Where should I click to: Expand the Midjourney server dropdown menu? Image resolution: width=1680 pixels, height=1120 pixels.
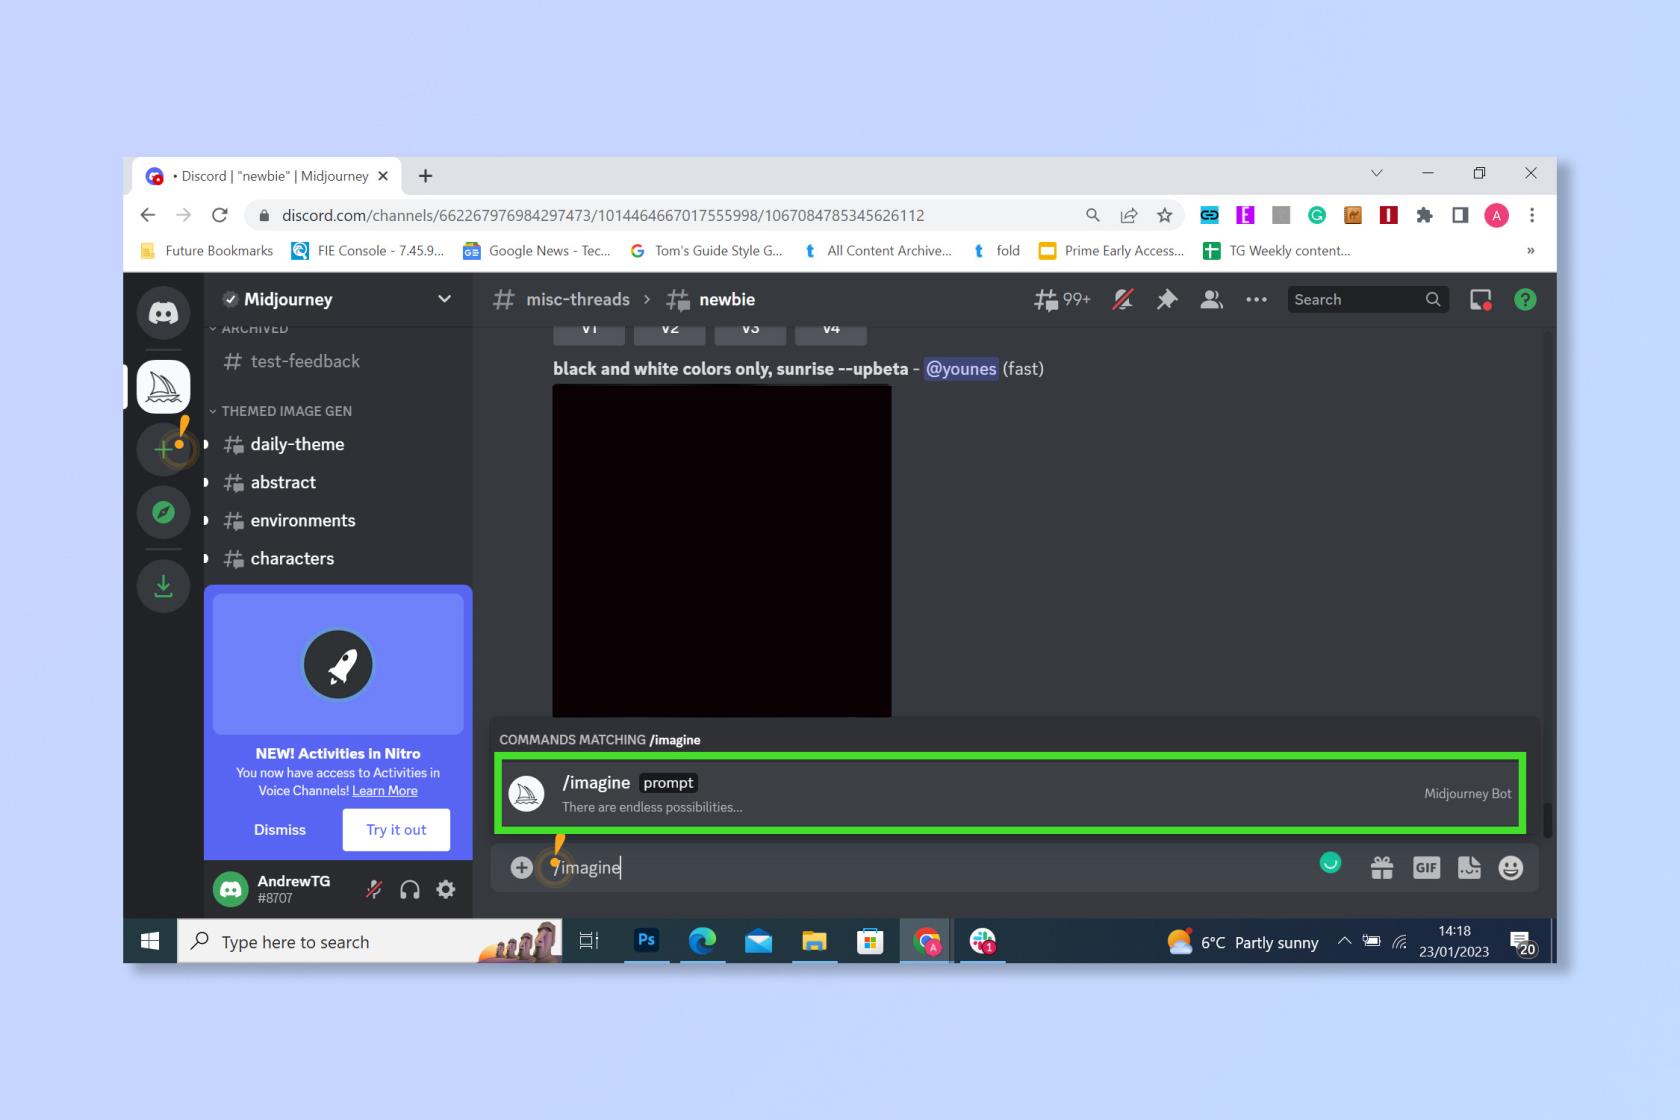click(x=445, y=299)
